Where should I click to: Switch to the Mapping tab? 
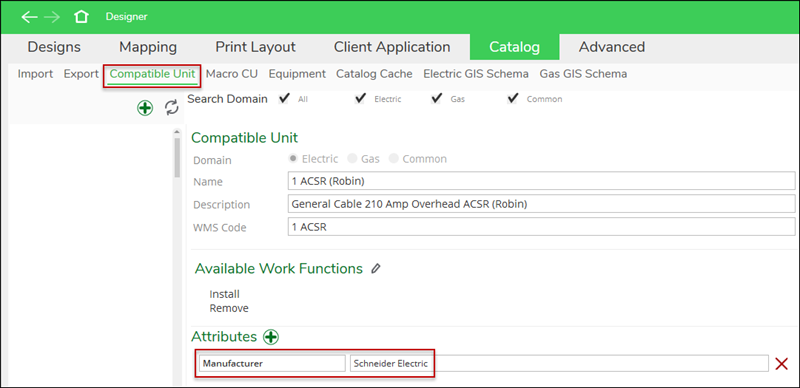(148, 47)
